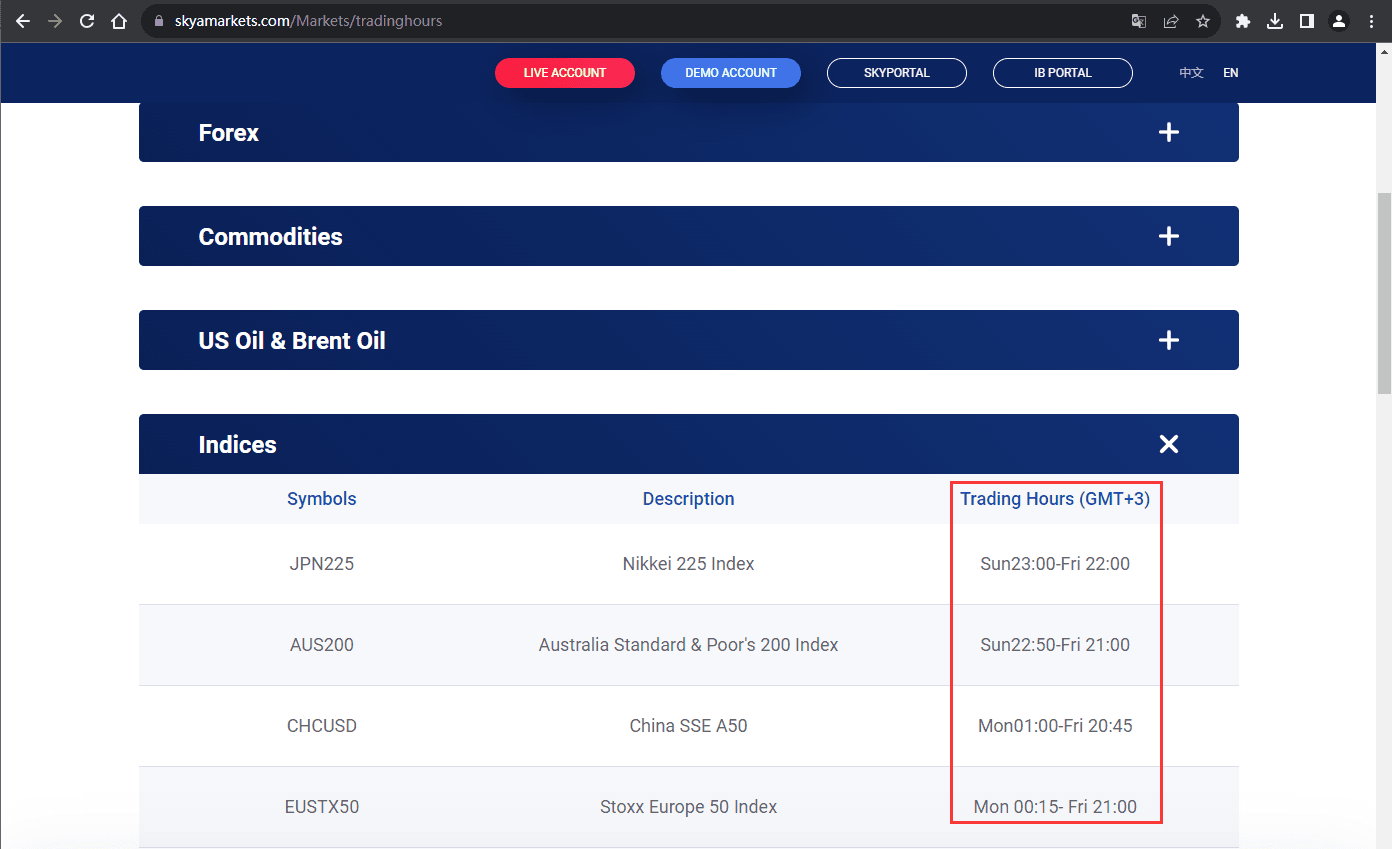Click the Forex section title
The image size is (1392, 849).
pyautogui.click(x=229, y=133)
